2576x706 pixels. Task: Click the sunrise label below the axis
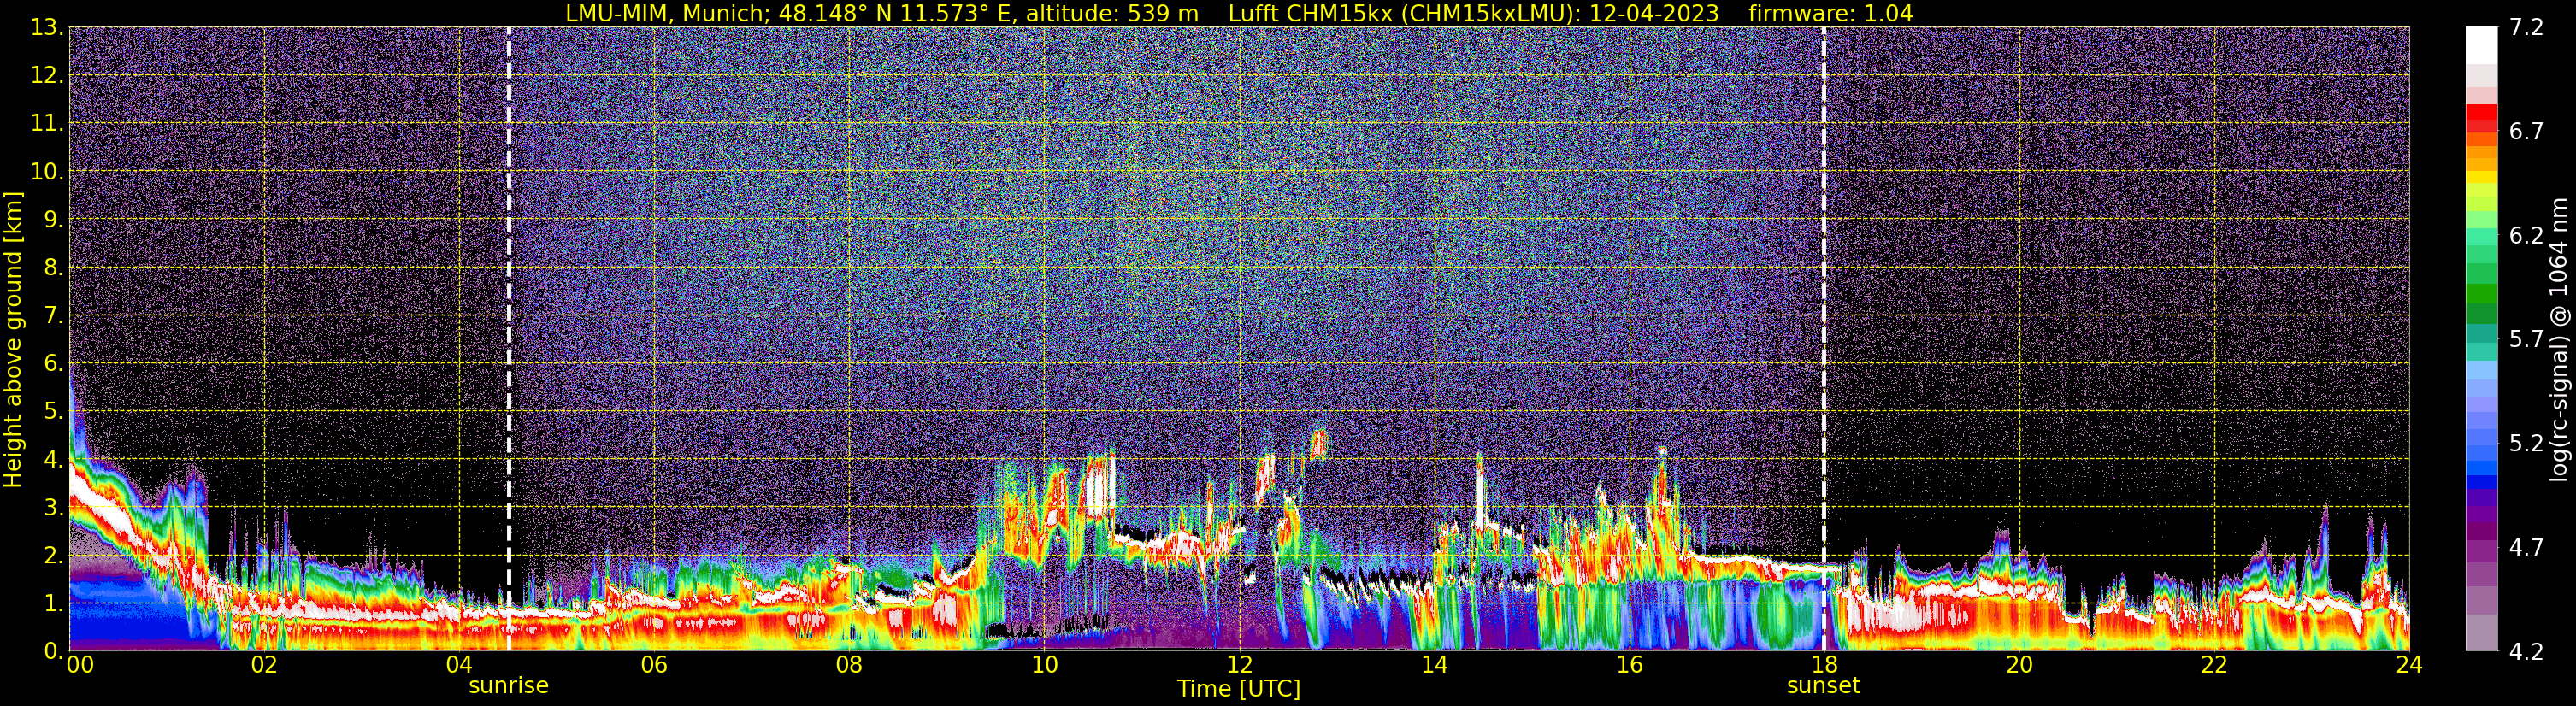click(508, 686)
